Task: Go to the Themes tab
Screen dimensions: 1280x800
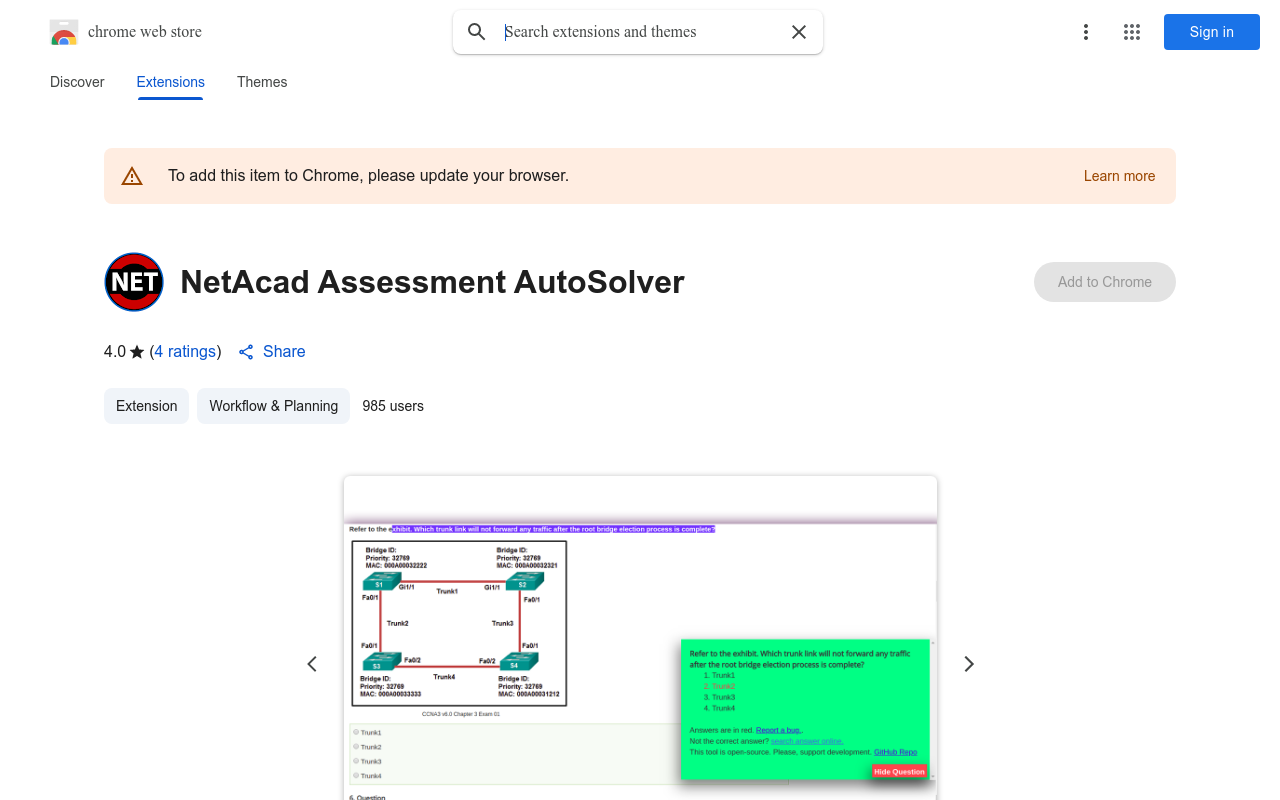Action: [262, 82]
